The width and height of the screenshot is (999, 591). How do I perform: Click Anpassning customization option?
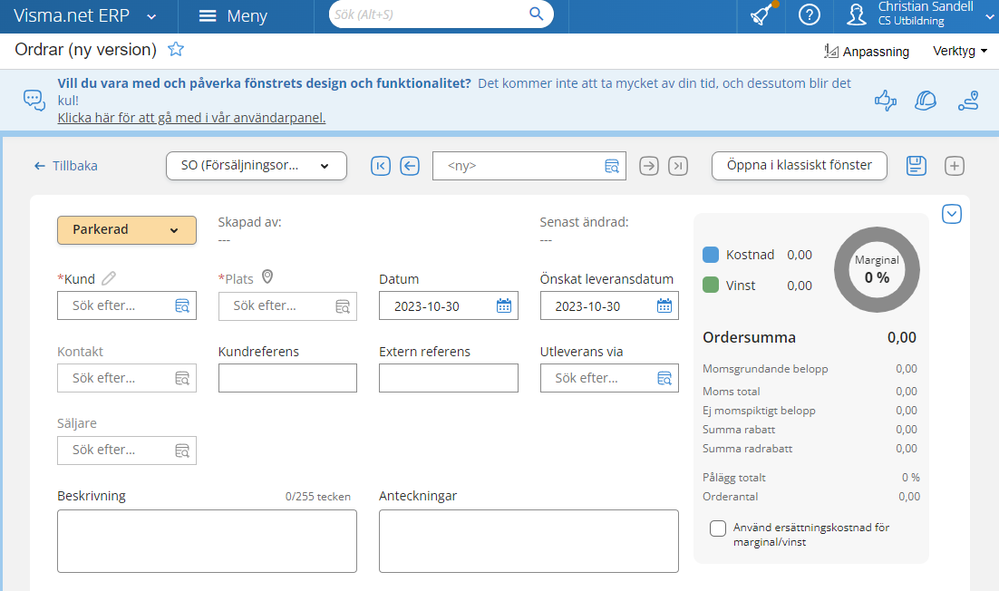coord(866,52)
